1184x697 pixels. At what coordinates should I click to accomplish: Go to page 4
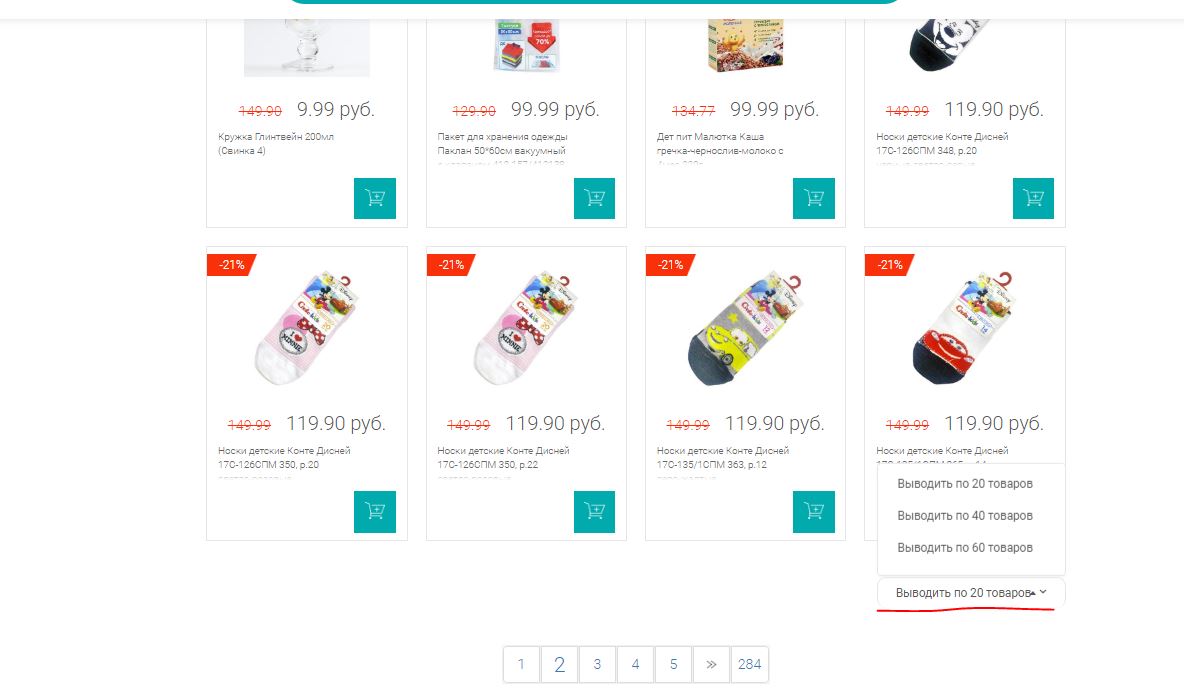(x=636, y=665)
